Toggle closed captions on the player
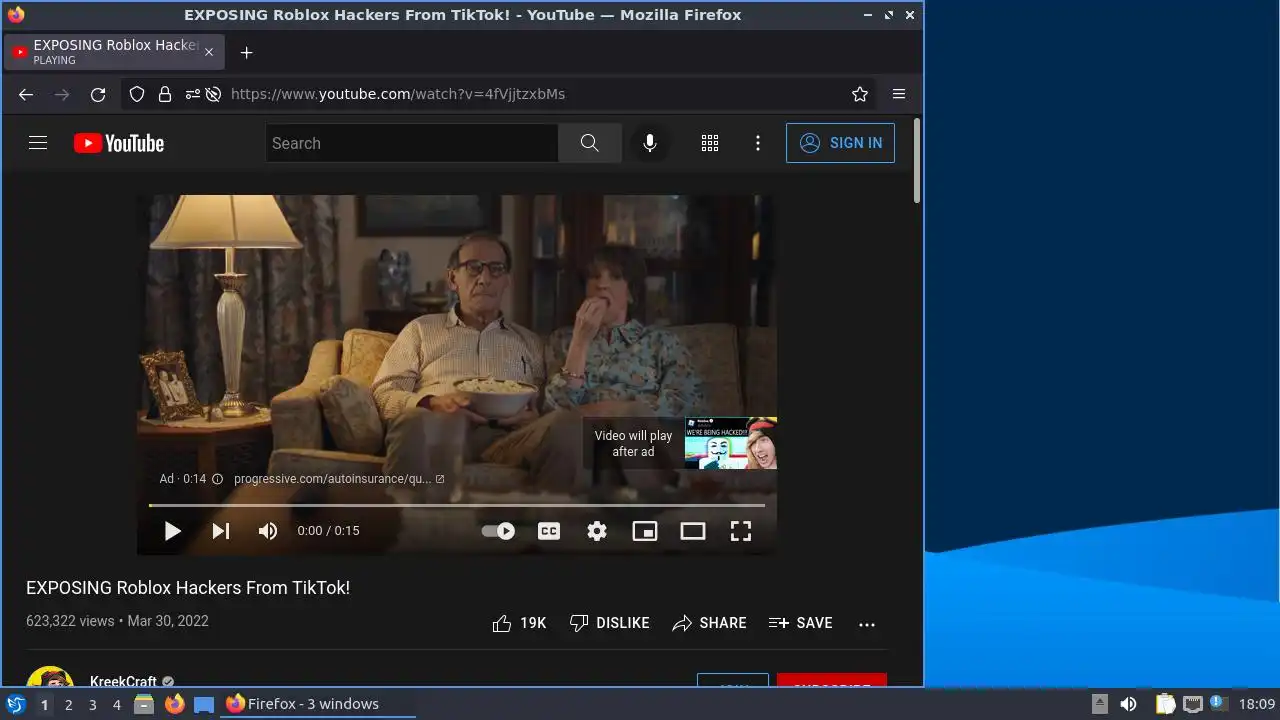 (x=549, y=531)
